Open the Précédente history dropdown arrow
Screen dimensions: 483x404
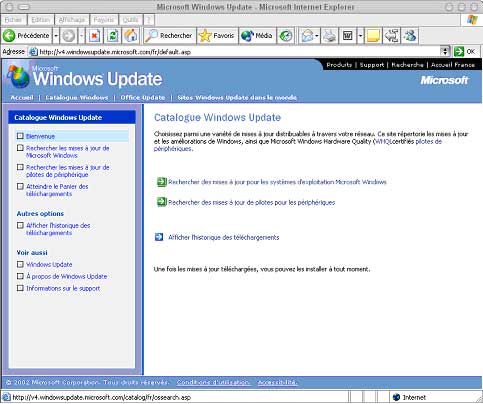click(56, 35)
